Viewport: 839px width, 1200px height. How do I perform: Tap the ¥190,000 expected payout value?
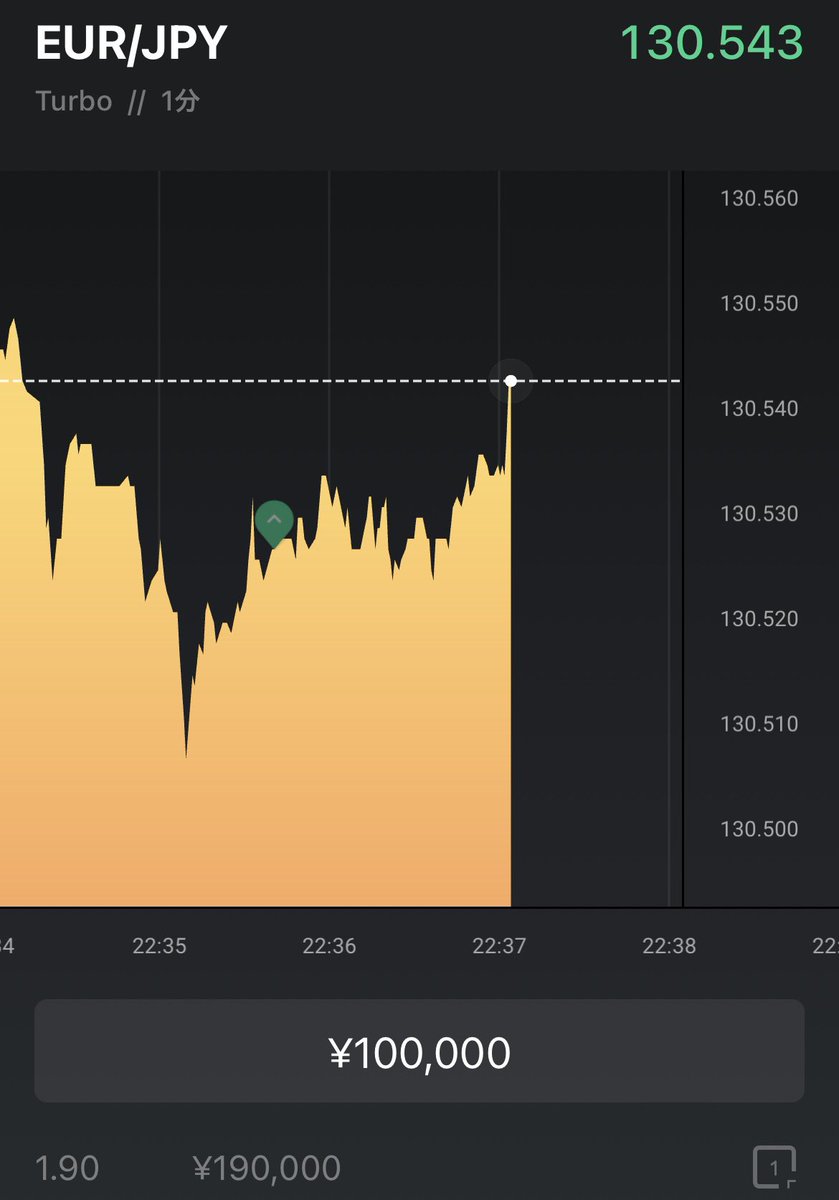pyautogui.click(x=266, y=1168)
